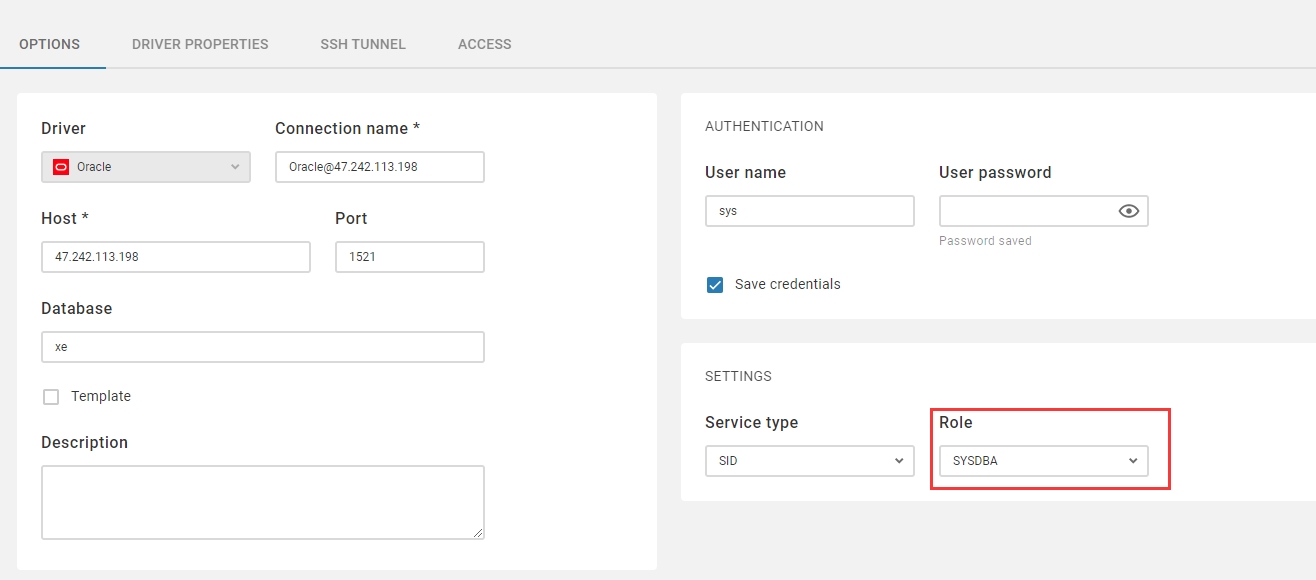
Task: Click the Save credentials label text
Action: (x=787, y=285)
